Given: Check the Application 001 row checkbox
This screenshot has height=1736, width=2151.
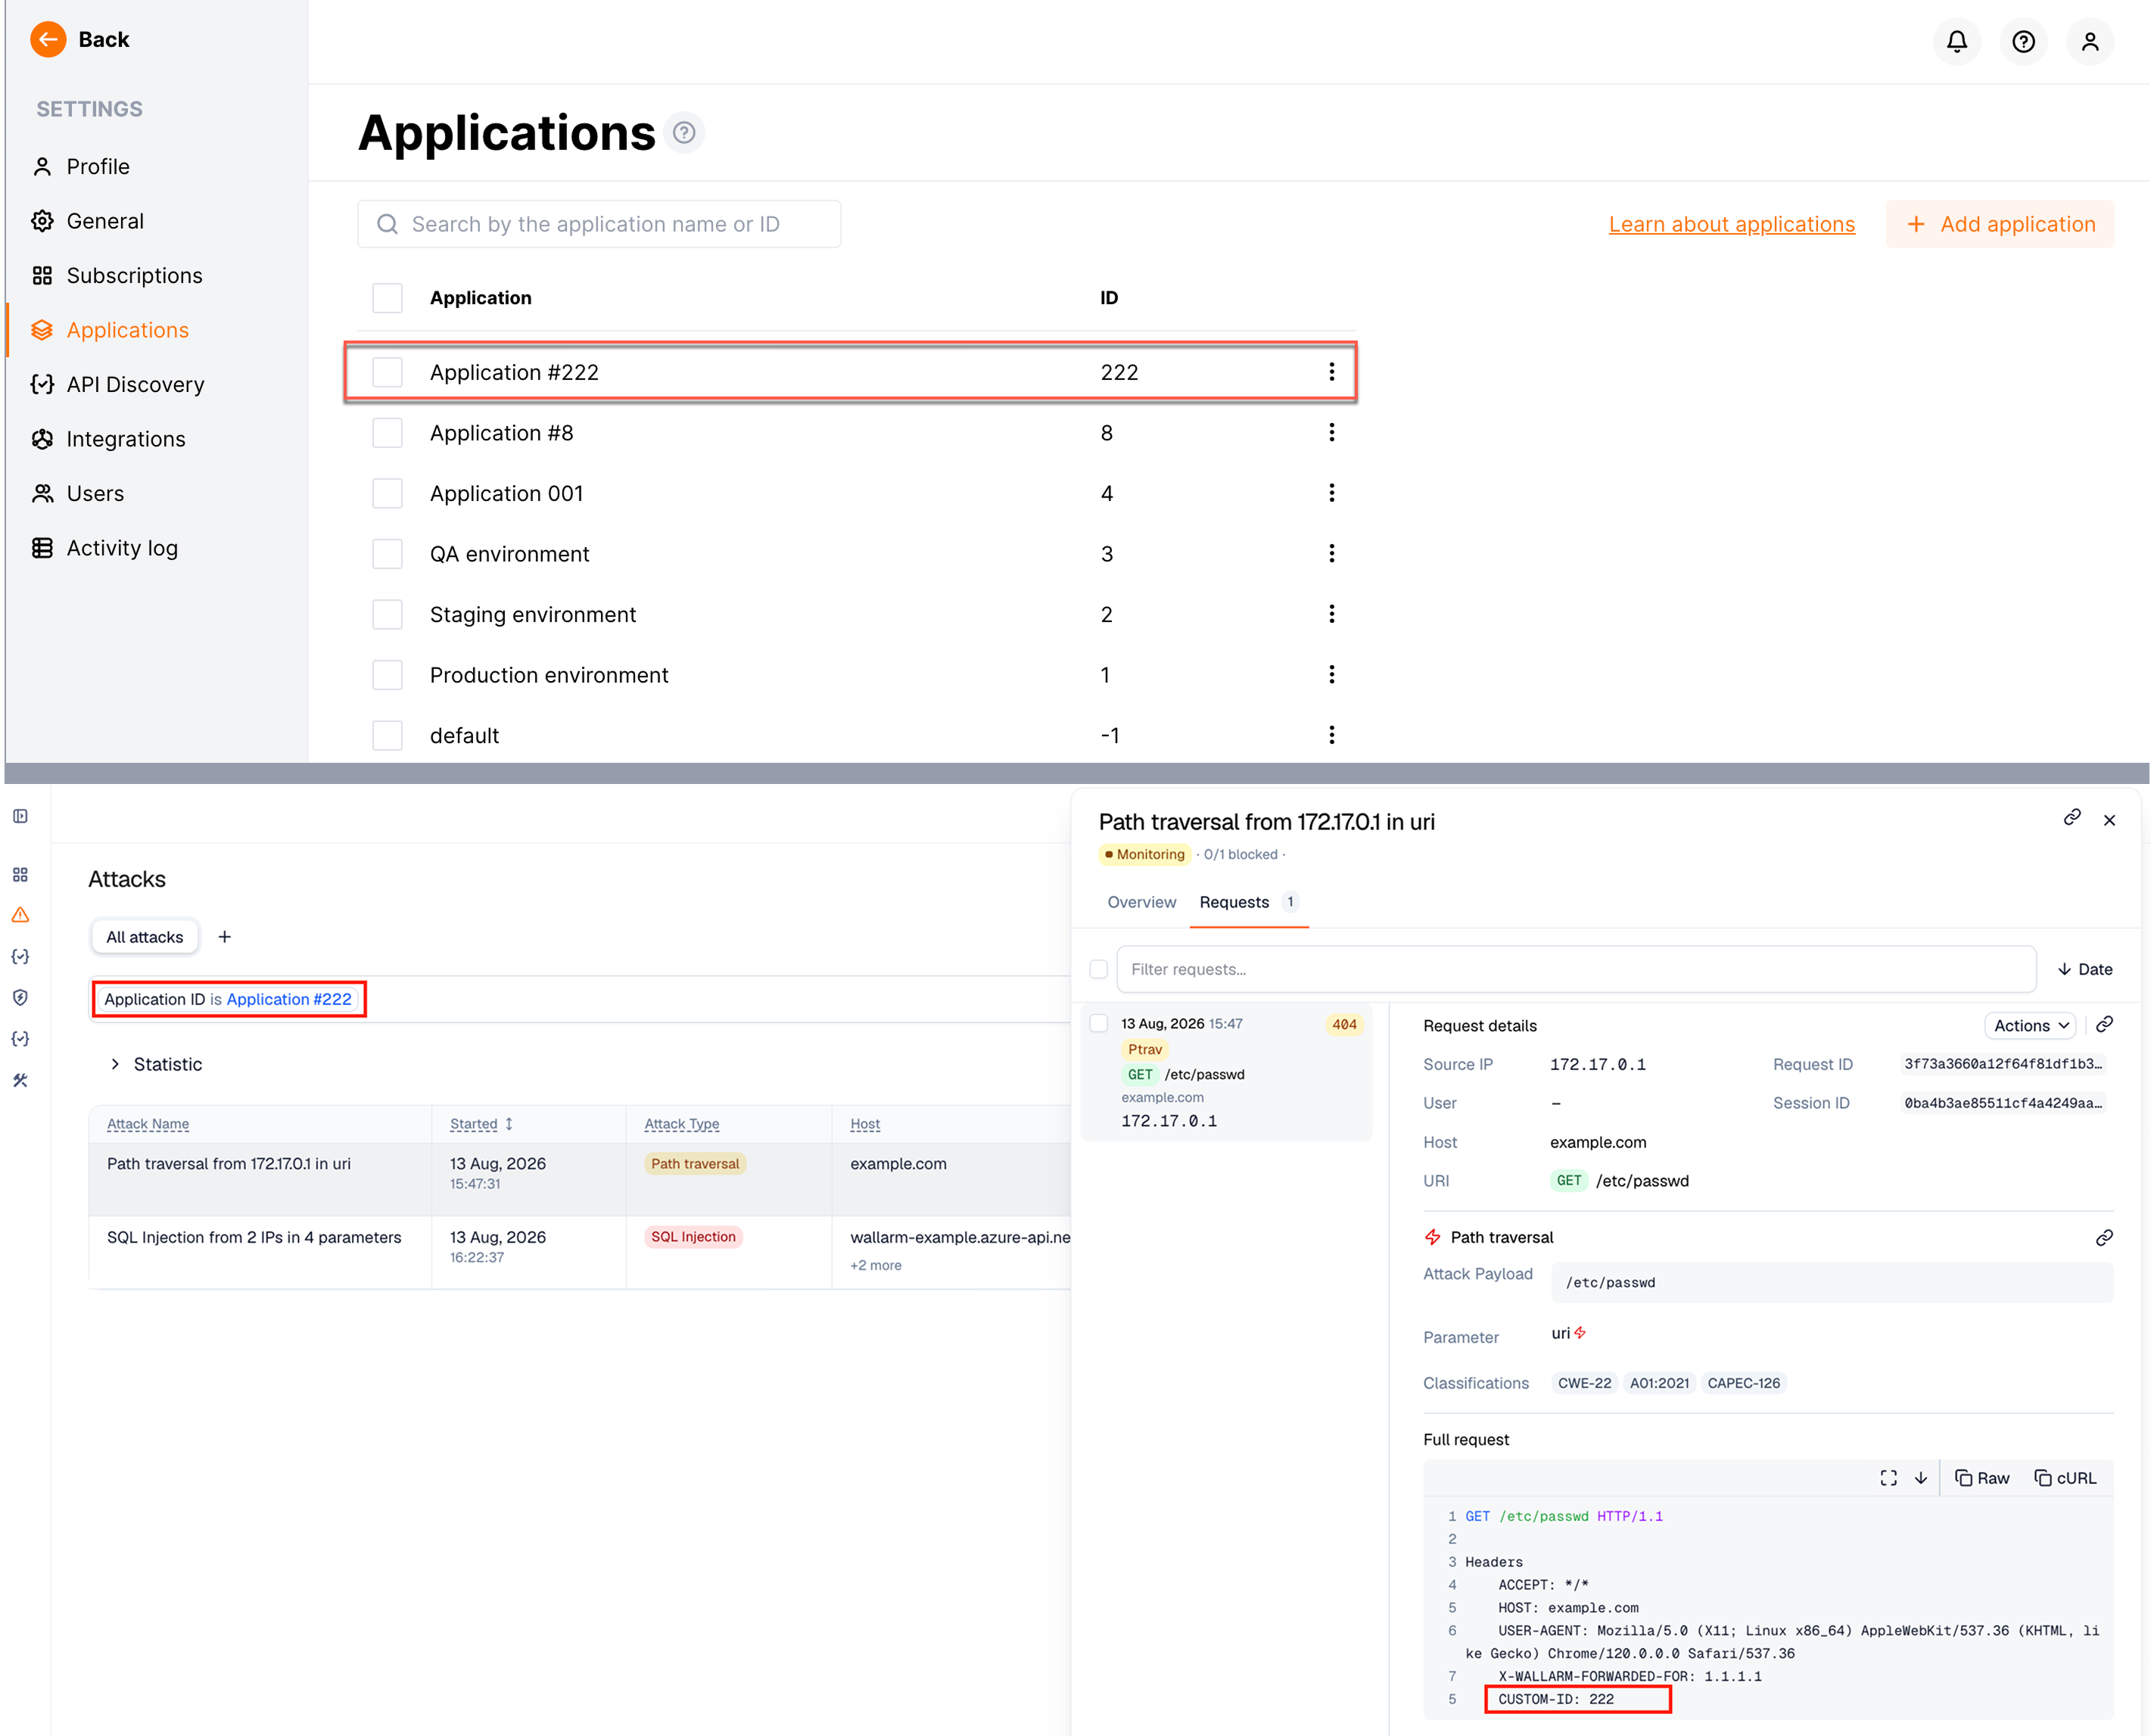Looking at the screenshot, I should coord(387,493).
